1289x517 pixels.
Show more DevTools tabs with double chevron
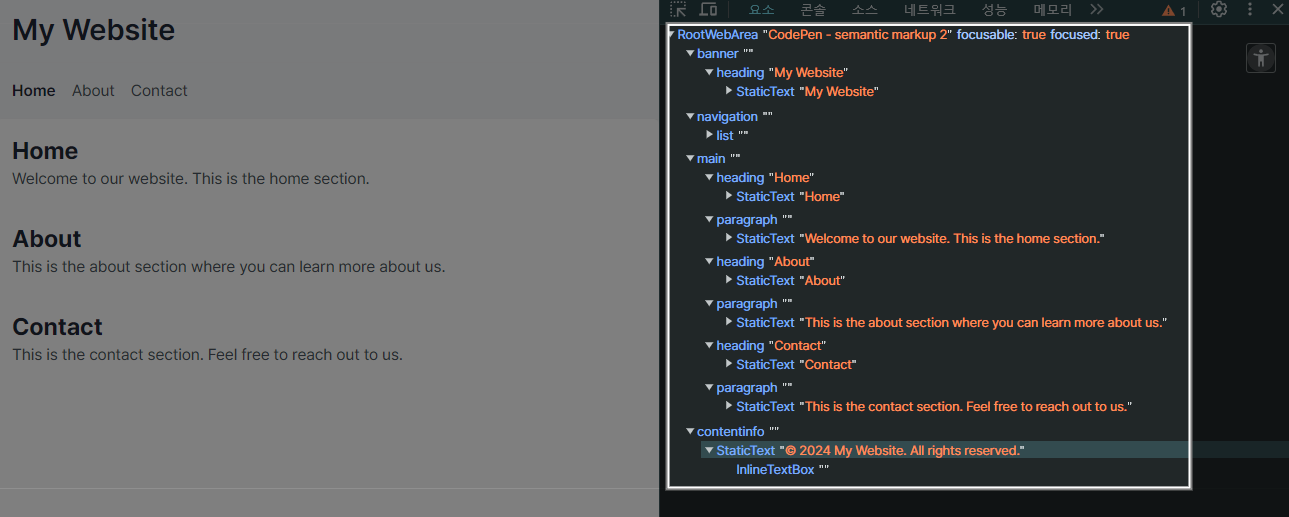(1097, 10)
